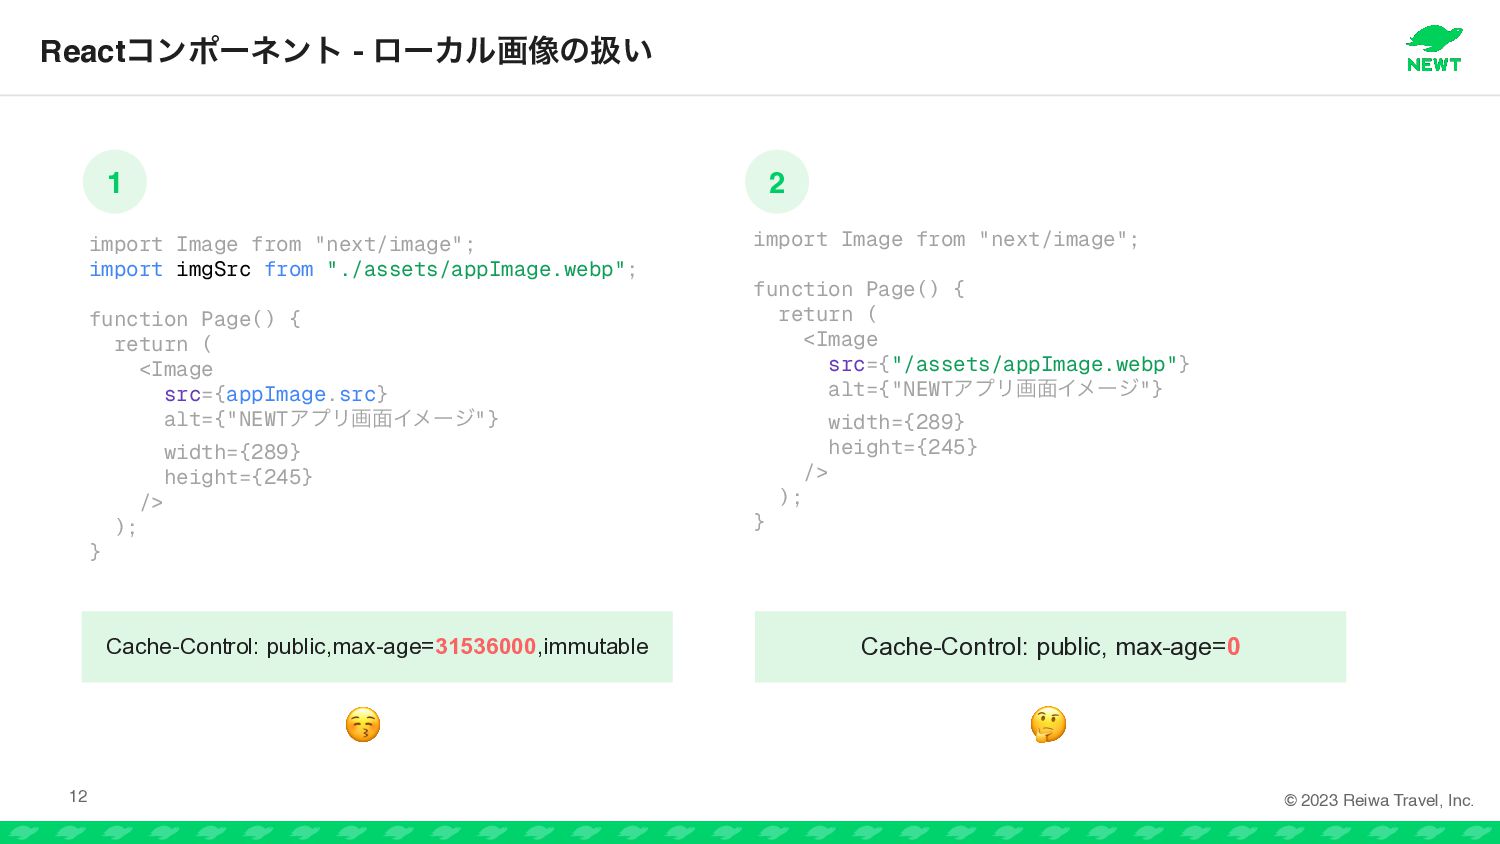Click the green circle numbered 1
The height and width of the screenshot is (844, 1500).
(115, 182)
